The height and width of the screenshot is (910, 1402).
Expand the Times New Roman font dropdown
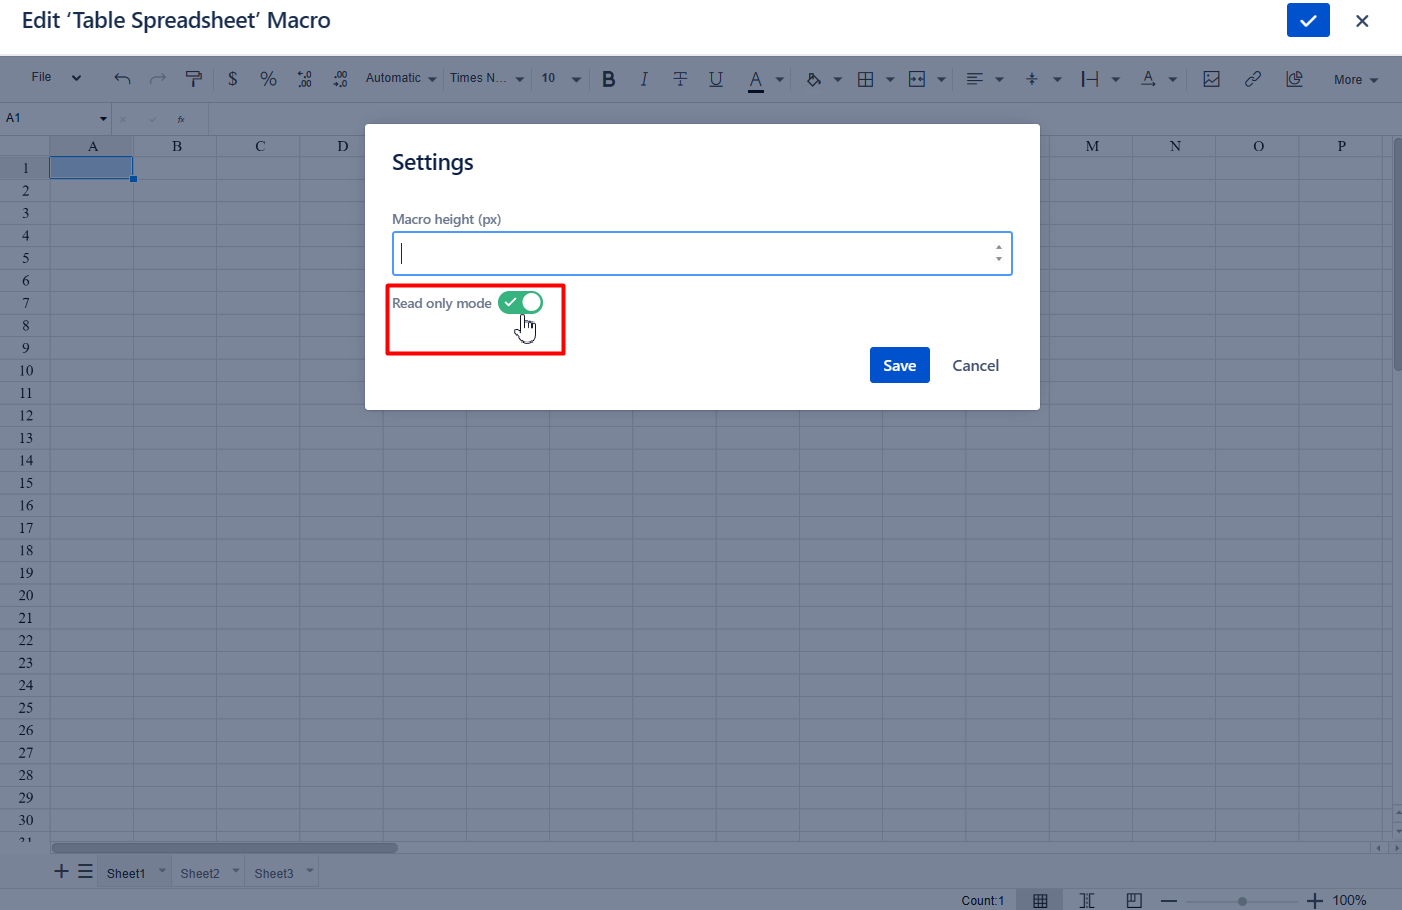tap(487, 79)
